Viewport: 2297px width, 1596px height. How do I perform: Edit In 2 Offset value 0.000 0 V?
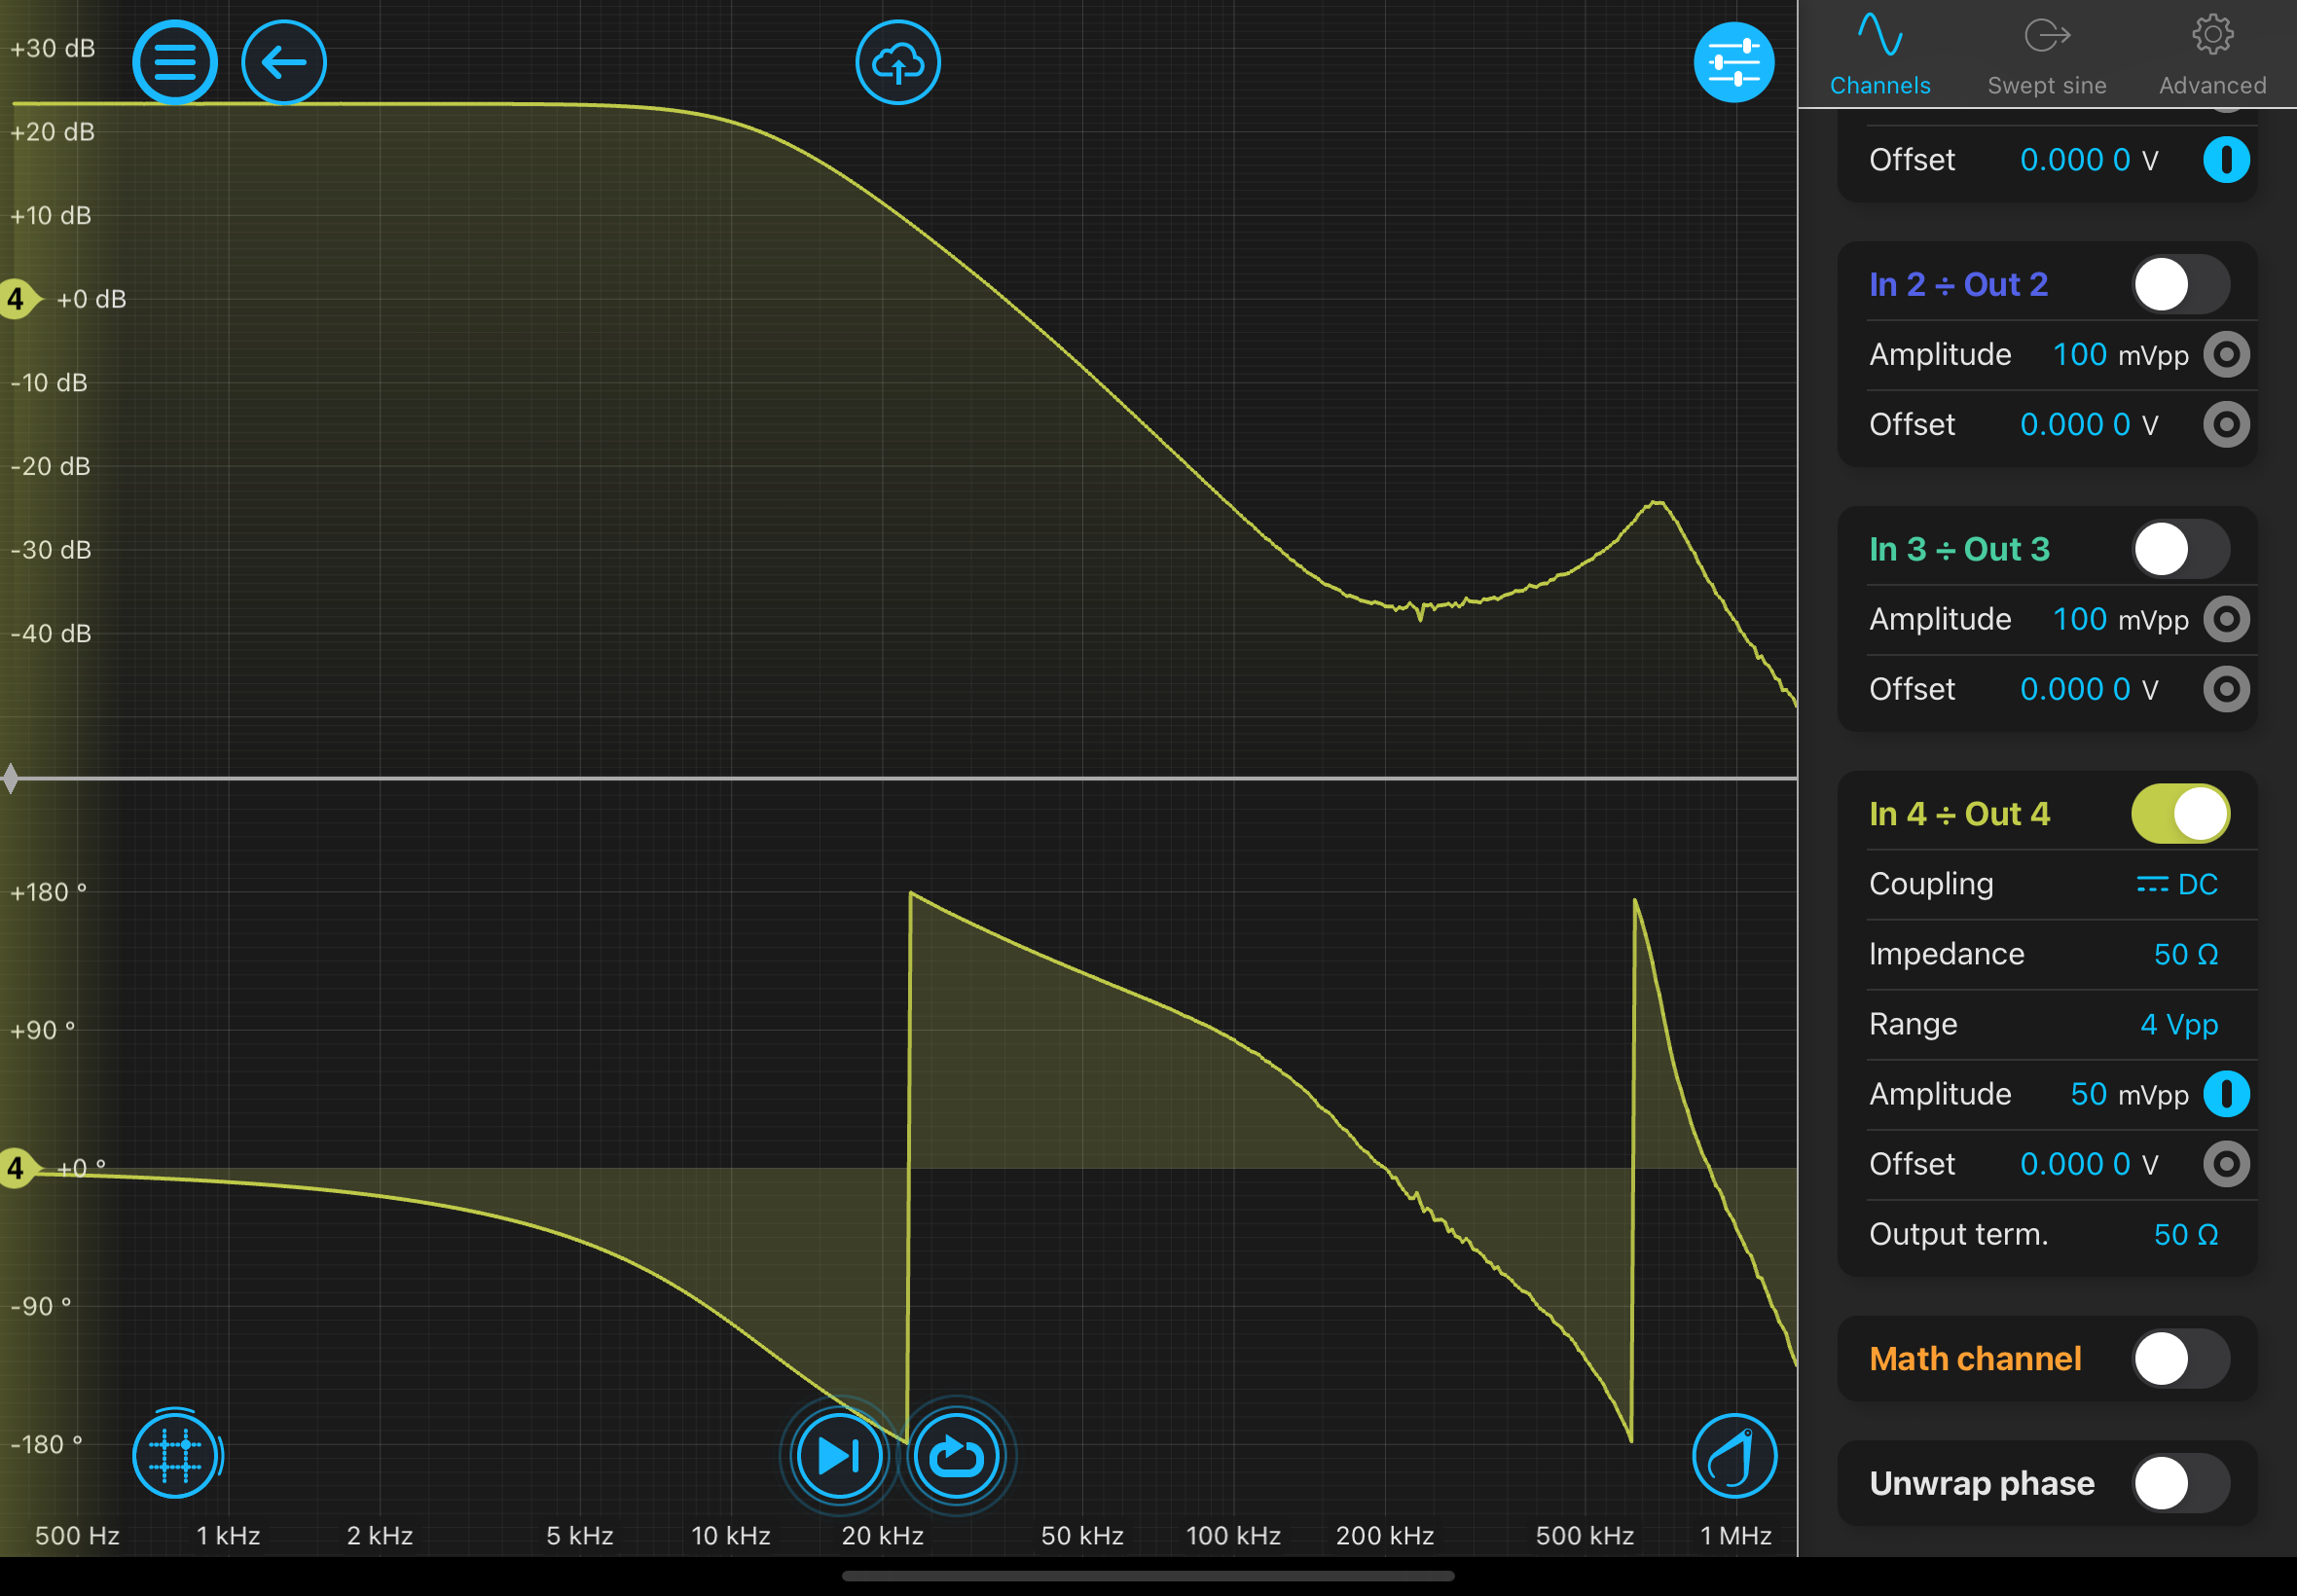click(x=2089, y=425)
